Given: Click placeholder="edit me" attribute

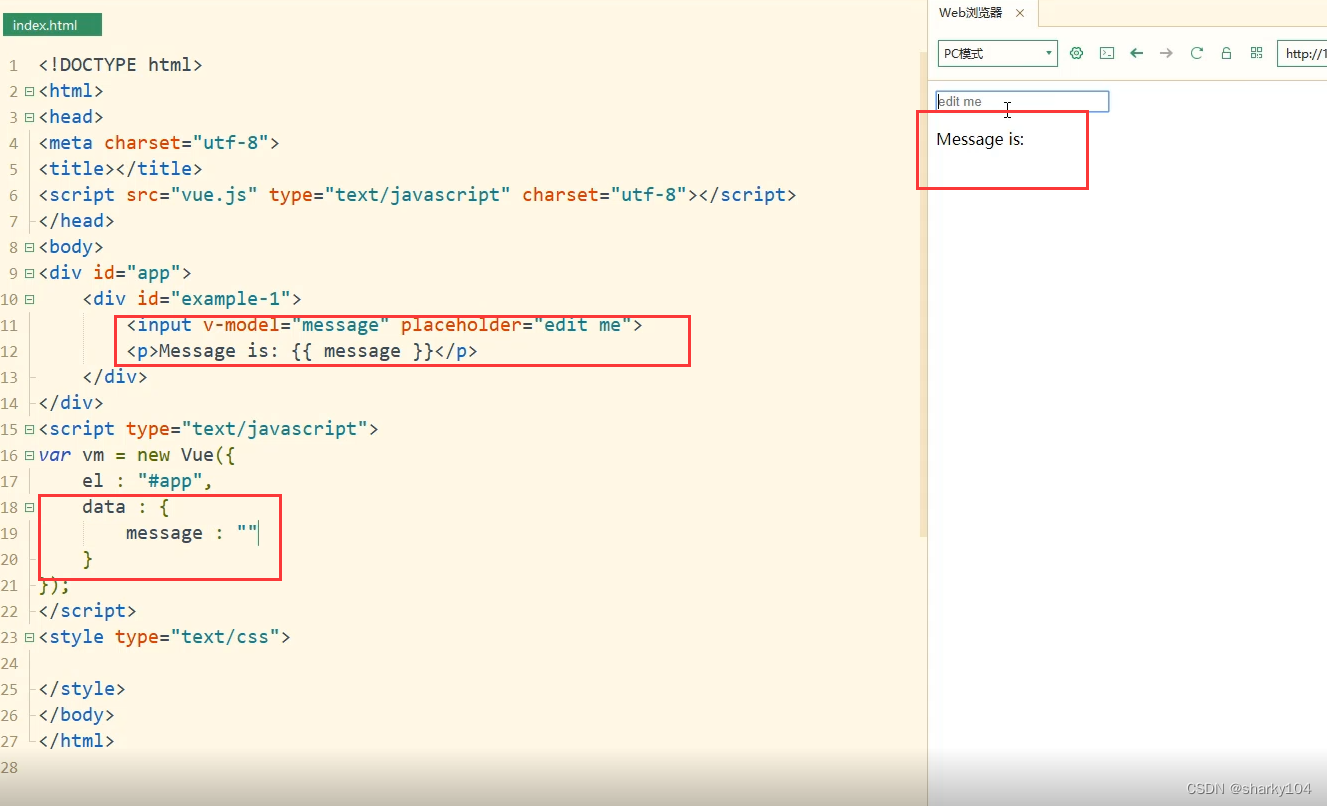Looking at the screenshot, I should (x=516, y=325).
